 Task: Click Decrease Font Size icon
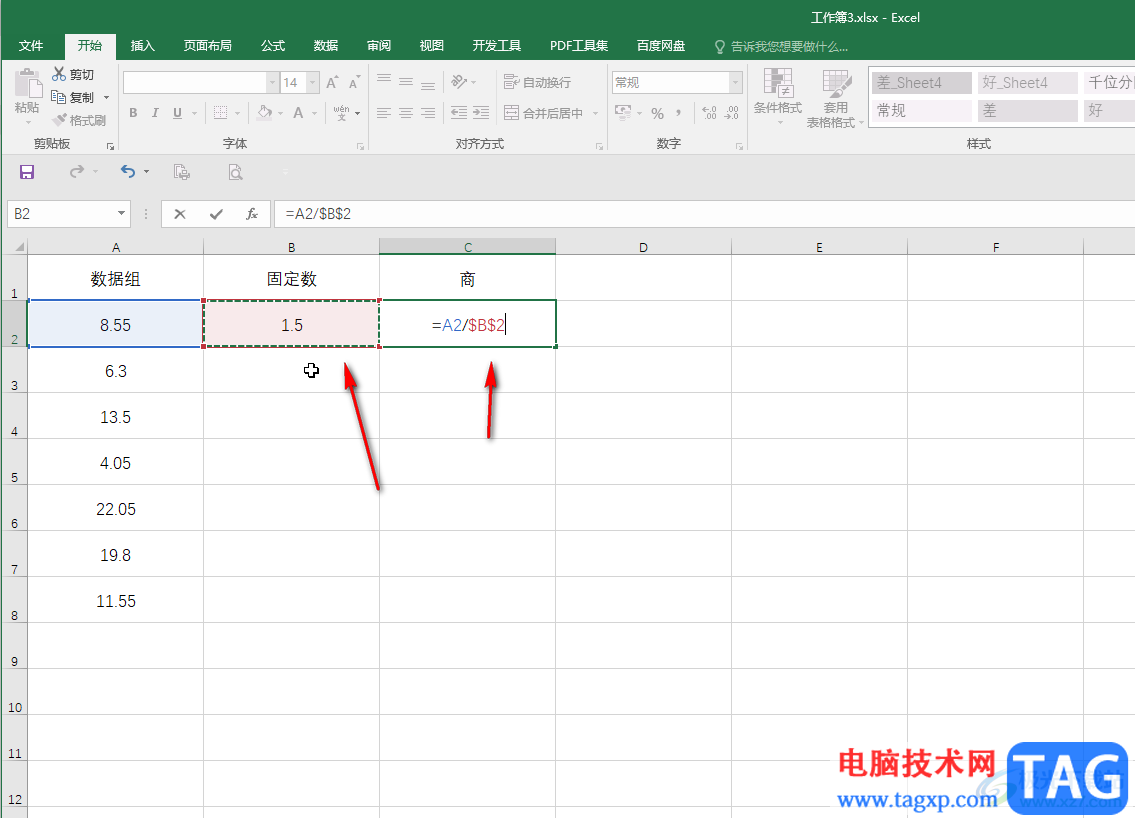pos(354,83)
